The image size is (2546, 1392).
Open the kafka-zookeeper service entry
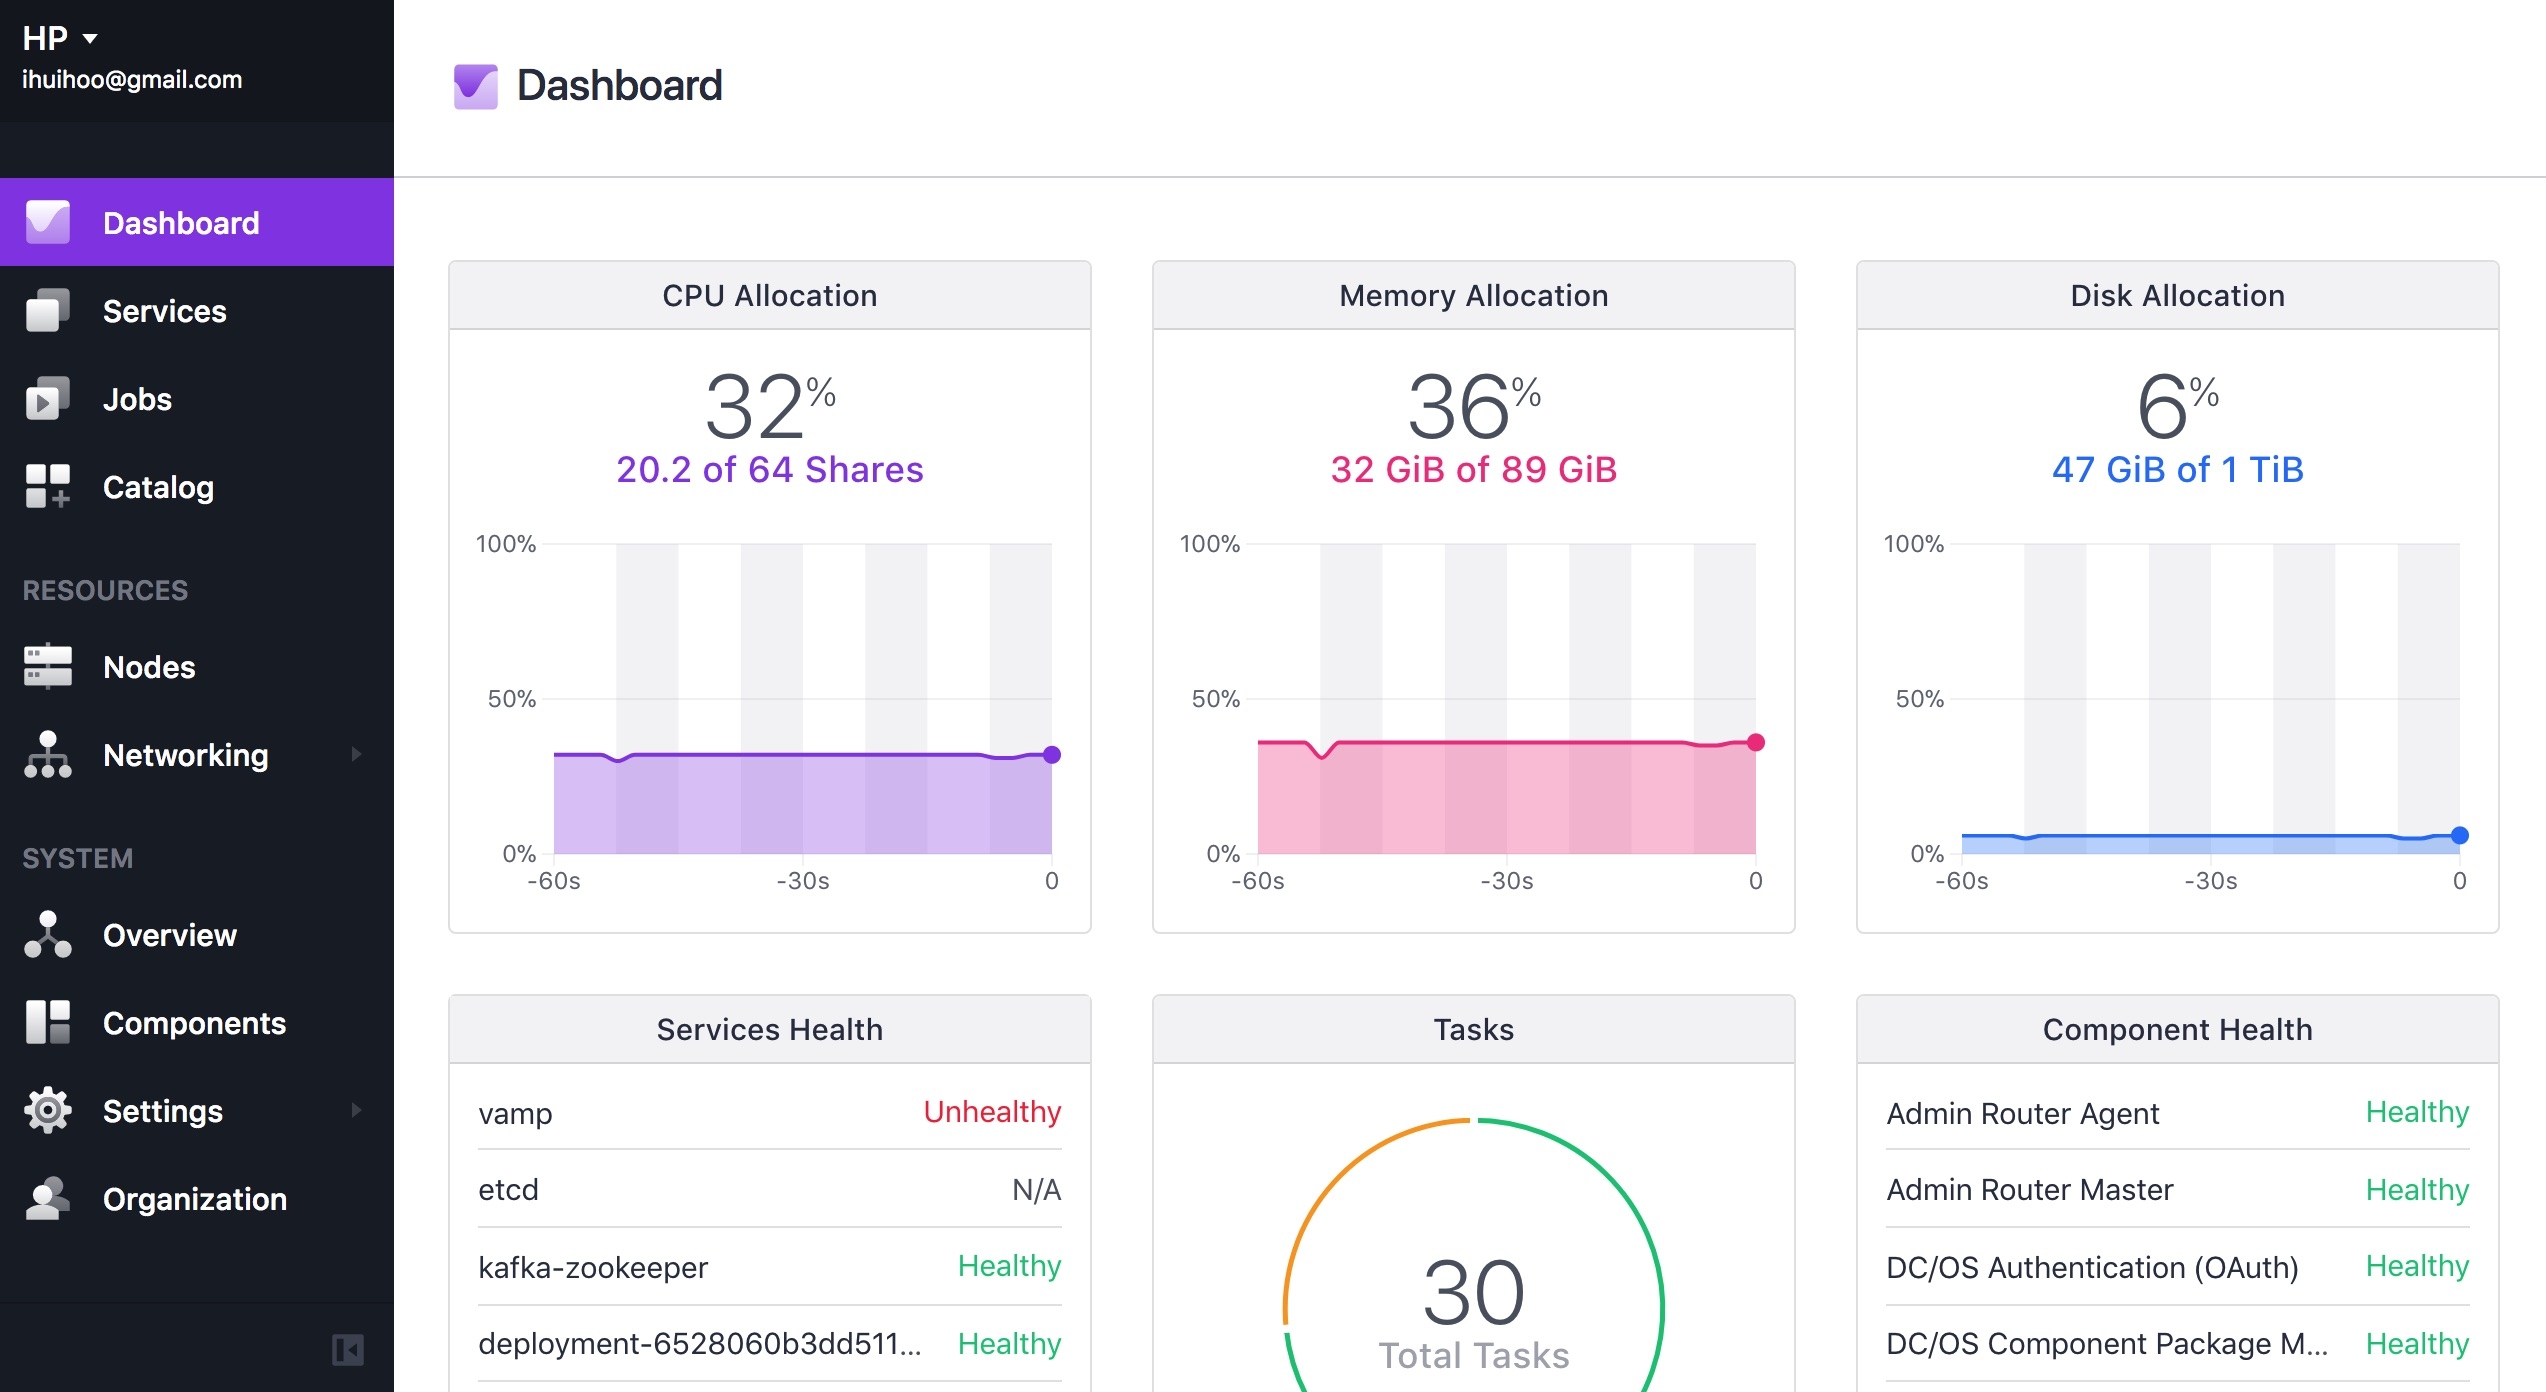click(593, 1267)
